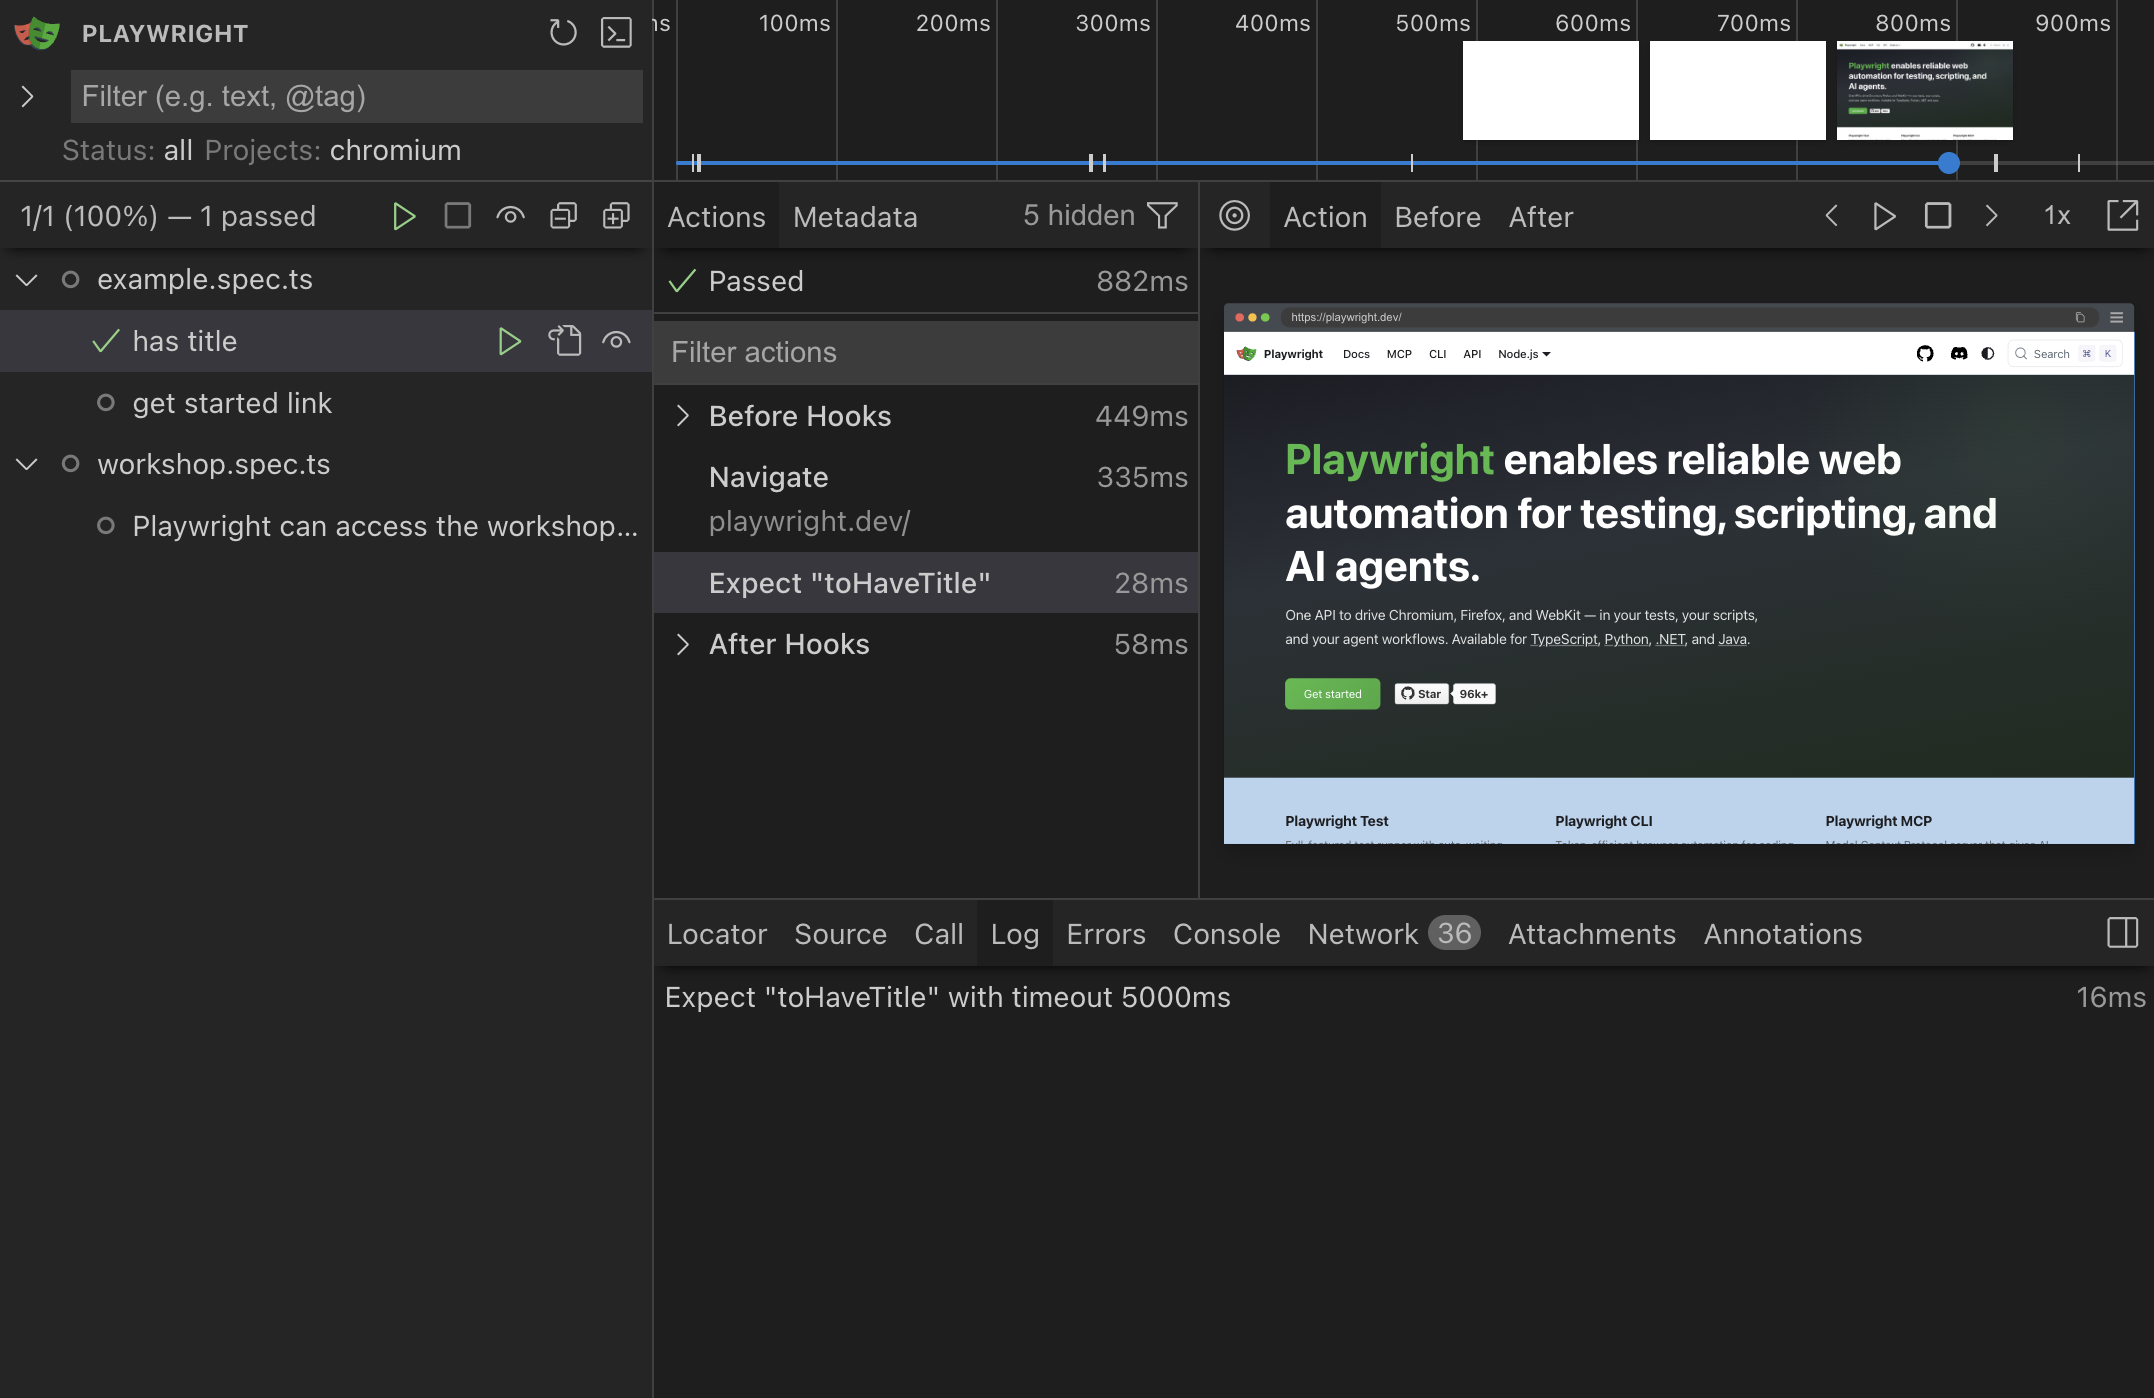
Task: Toggle dark mode in the snapshot navbar
Action: (x=1988, y=354)
